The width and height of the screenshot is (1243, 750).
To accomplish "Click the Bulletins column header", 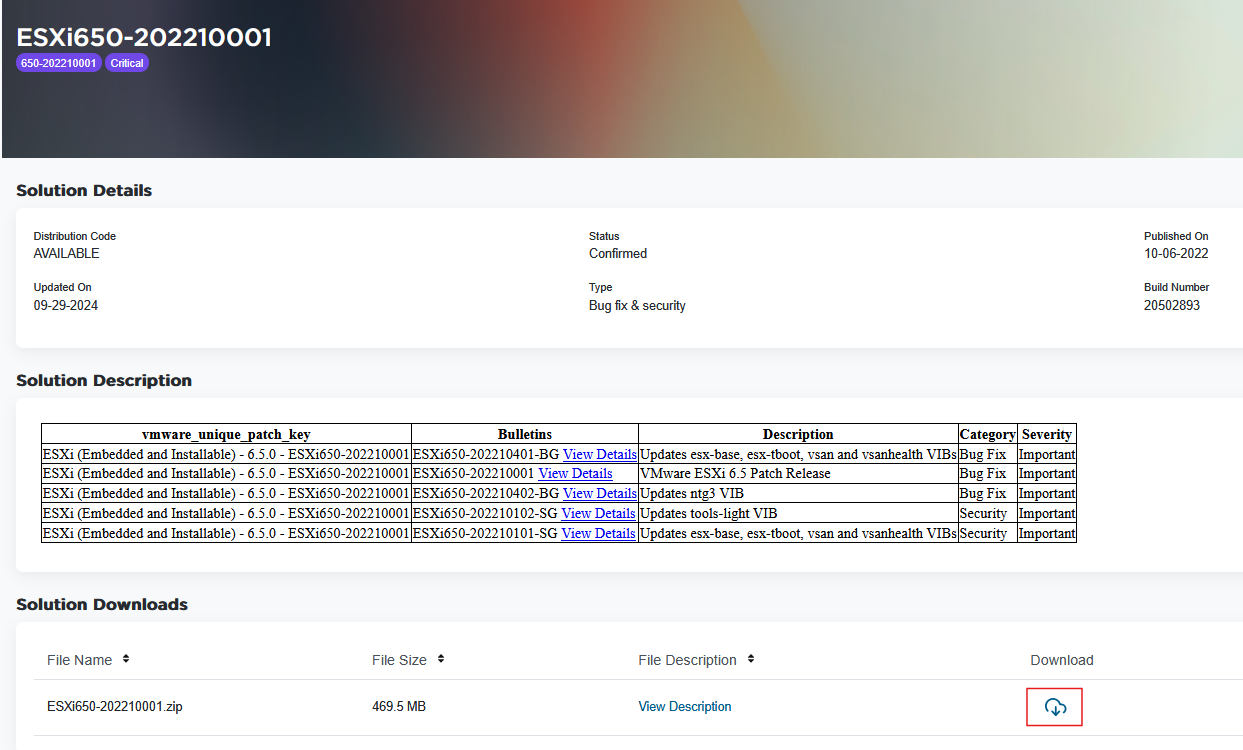I will tap(525, 434).
